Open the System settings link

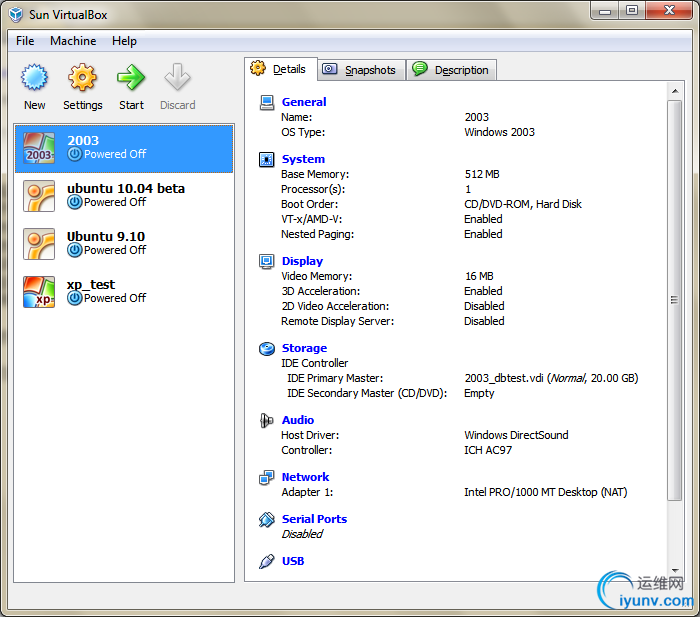click(x=303, y=159)
